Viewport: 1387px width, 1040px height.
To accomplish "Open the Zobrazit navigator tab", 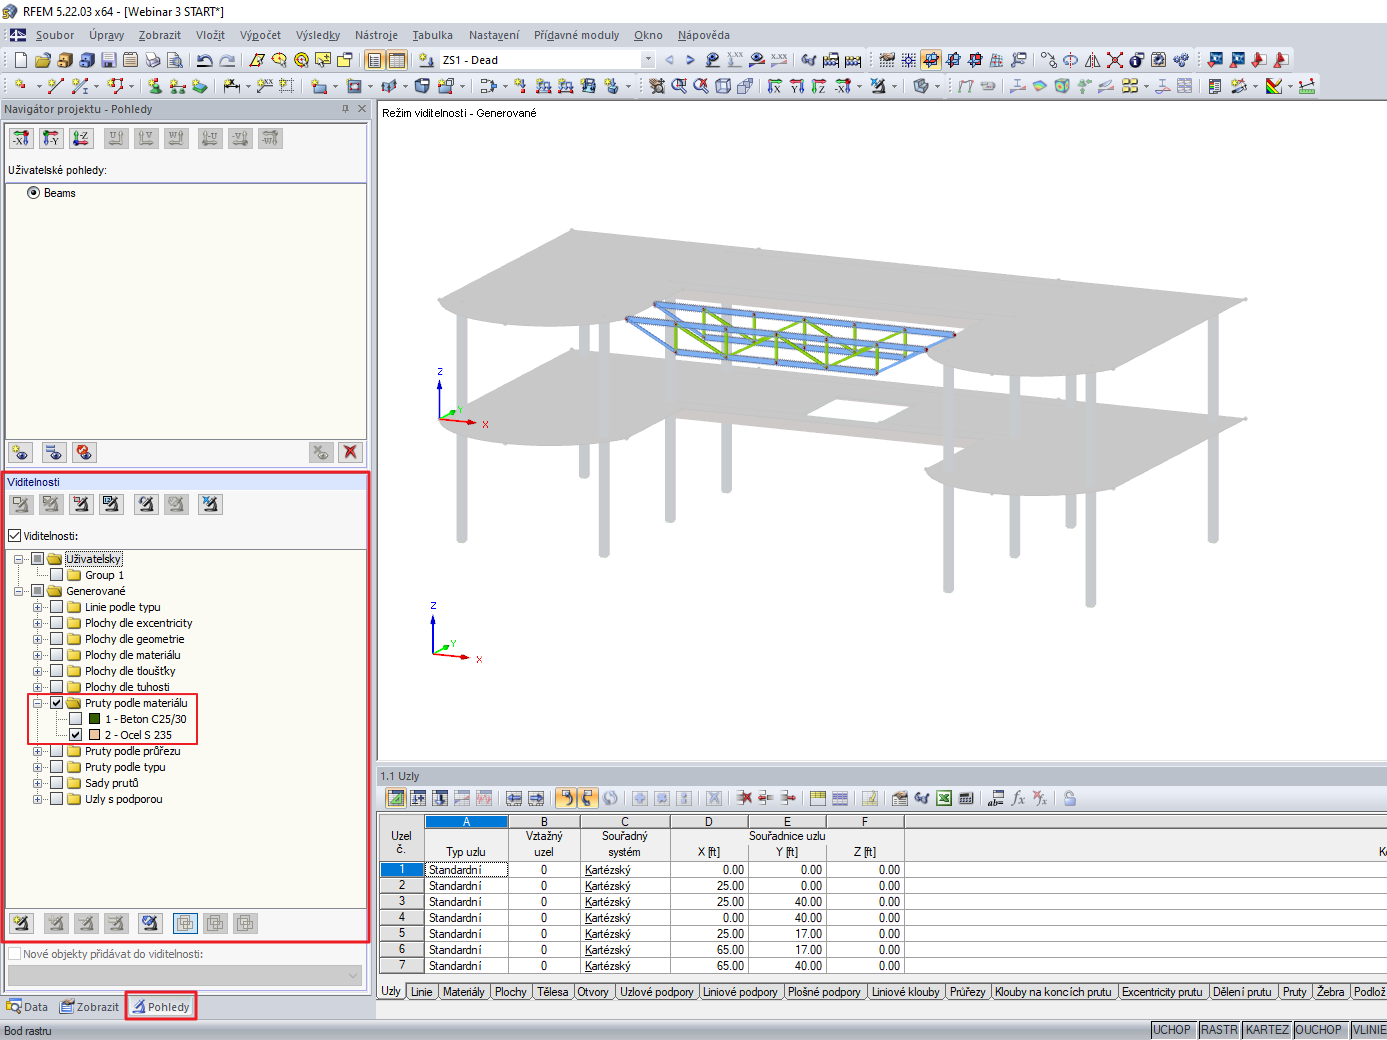I will [x=90, y=1007].
